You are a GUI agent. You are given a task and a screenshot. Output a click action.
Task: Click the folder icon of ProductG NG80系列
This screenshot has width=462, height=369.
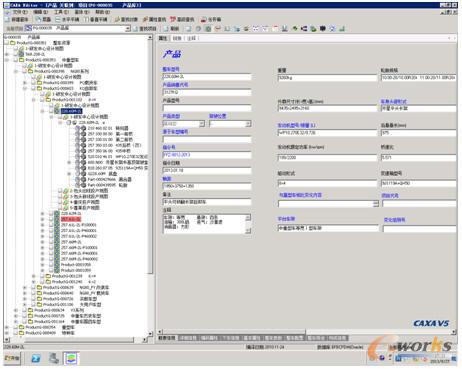point(30,71)
